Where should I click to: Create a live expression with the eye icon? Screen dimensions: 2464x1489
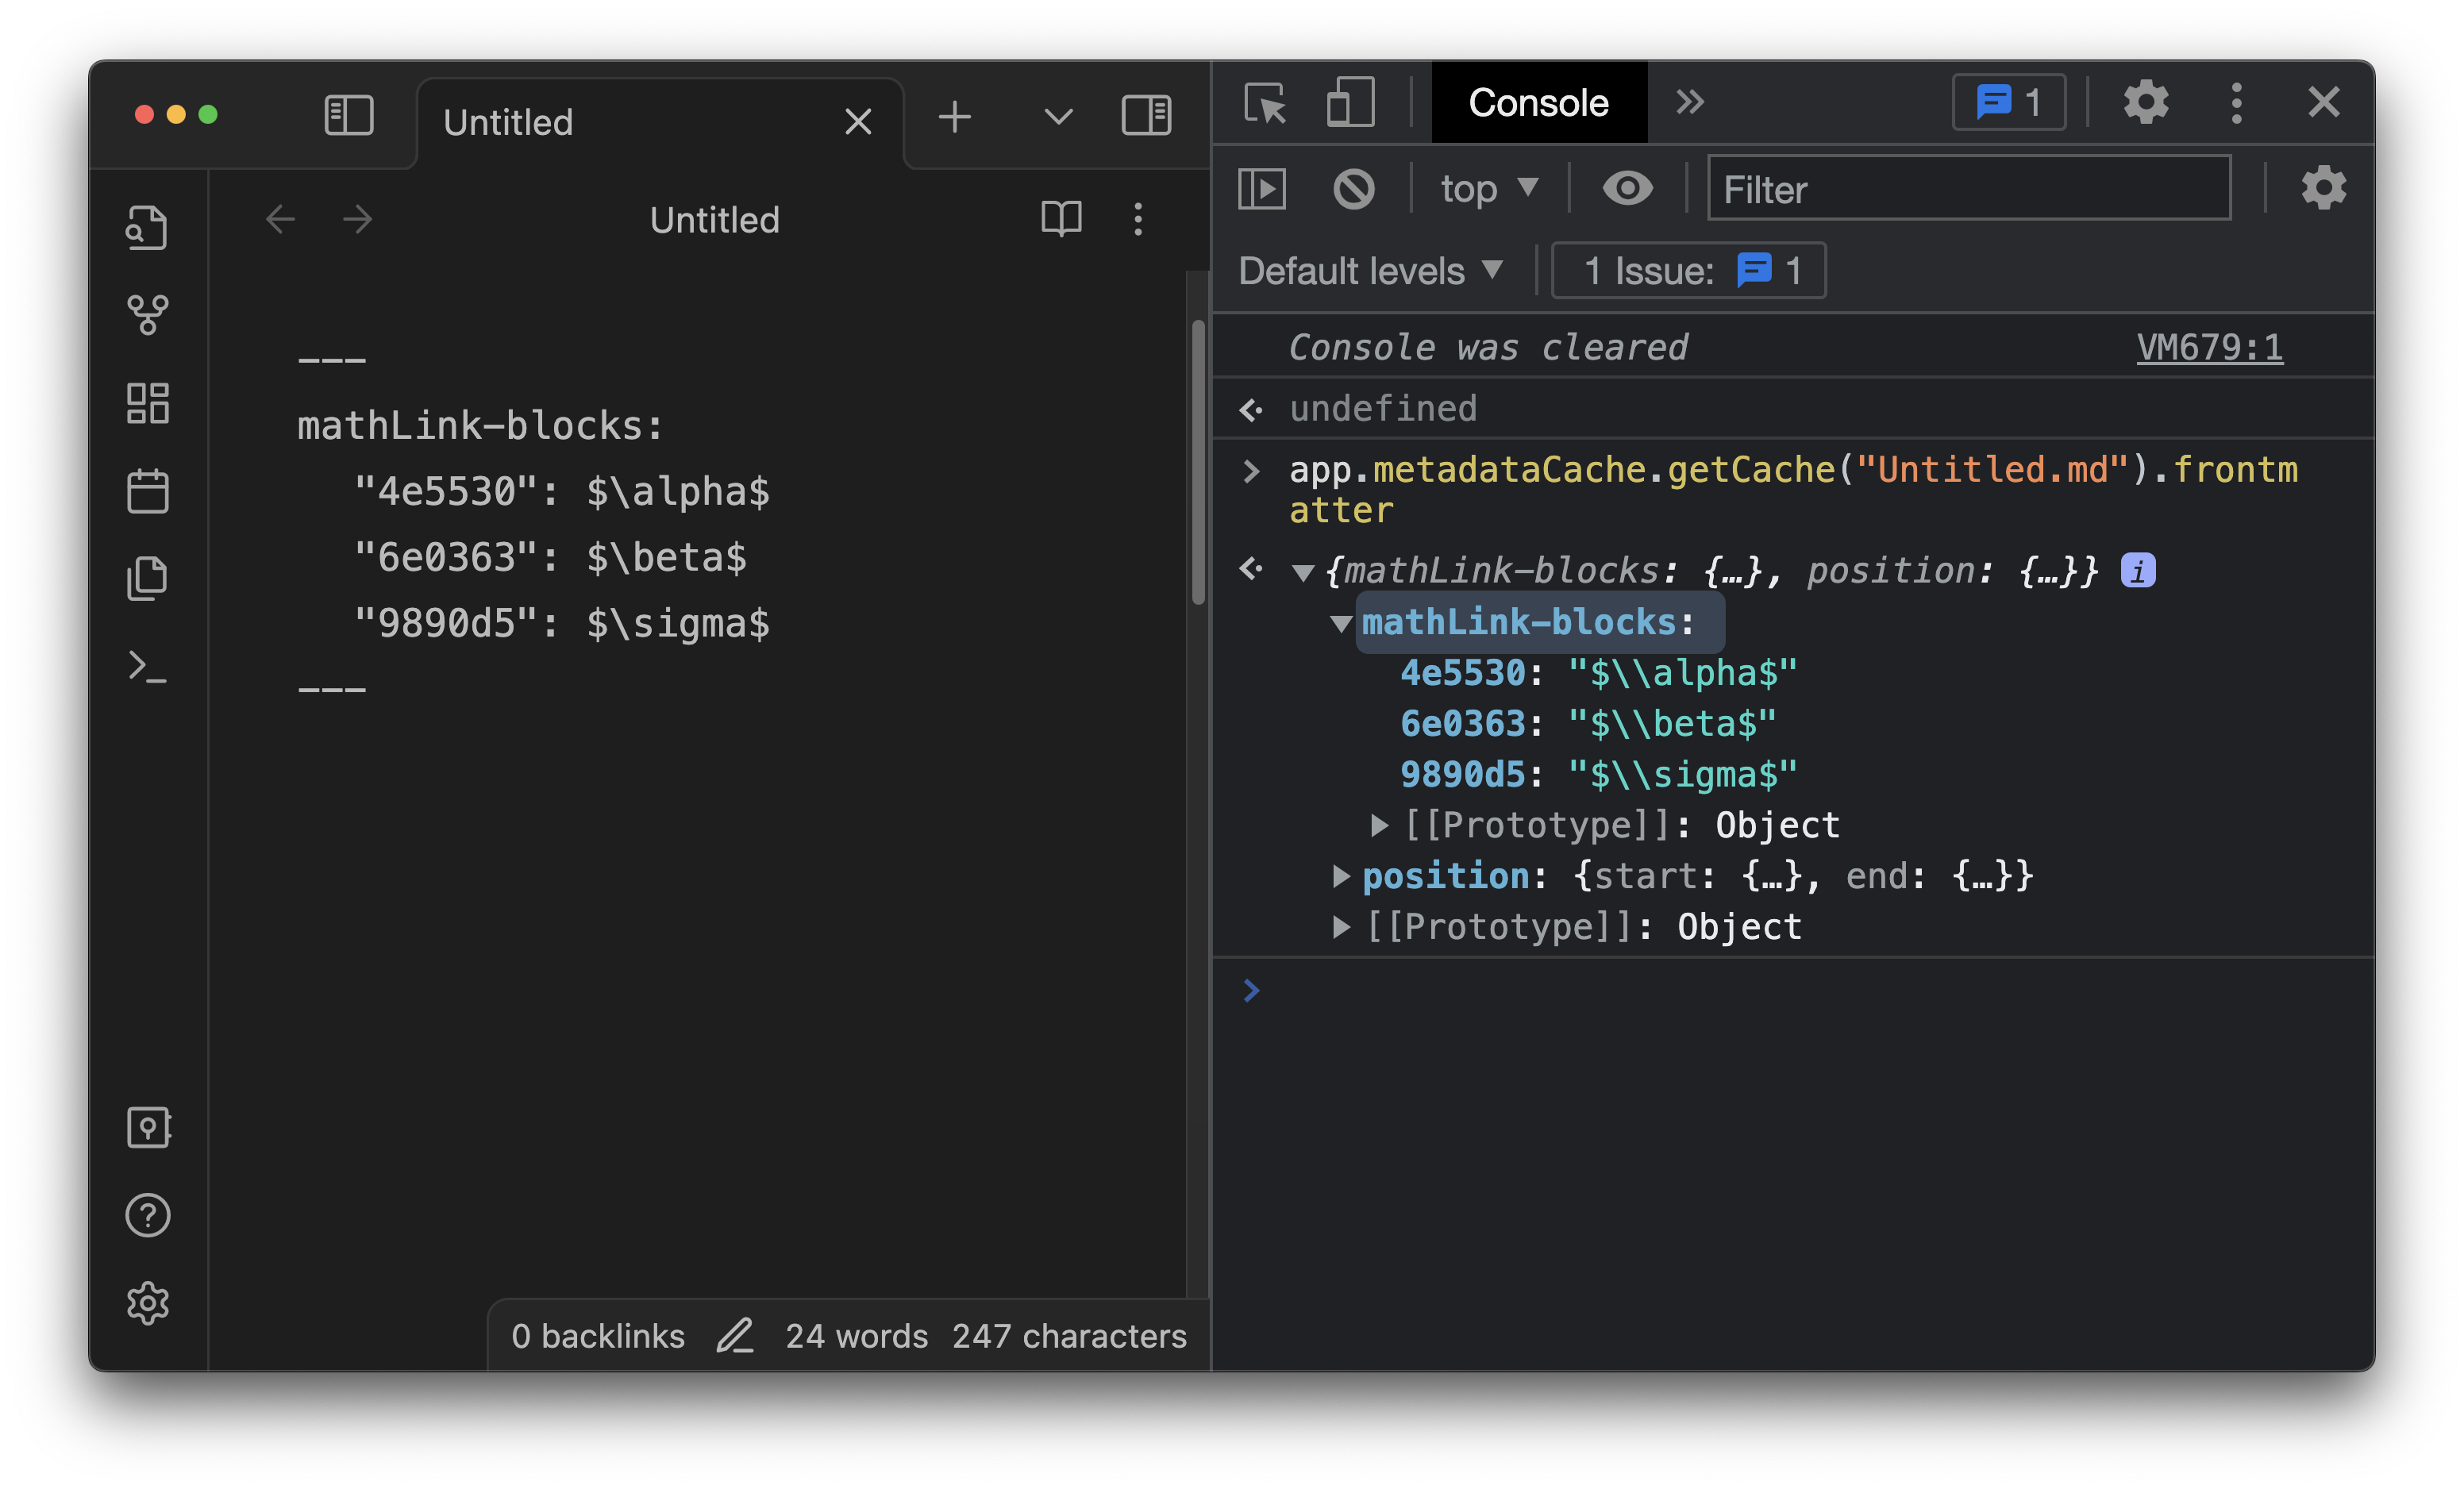(x=1627, y=188)
